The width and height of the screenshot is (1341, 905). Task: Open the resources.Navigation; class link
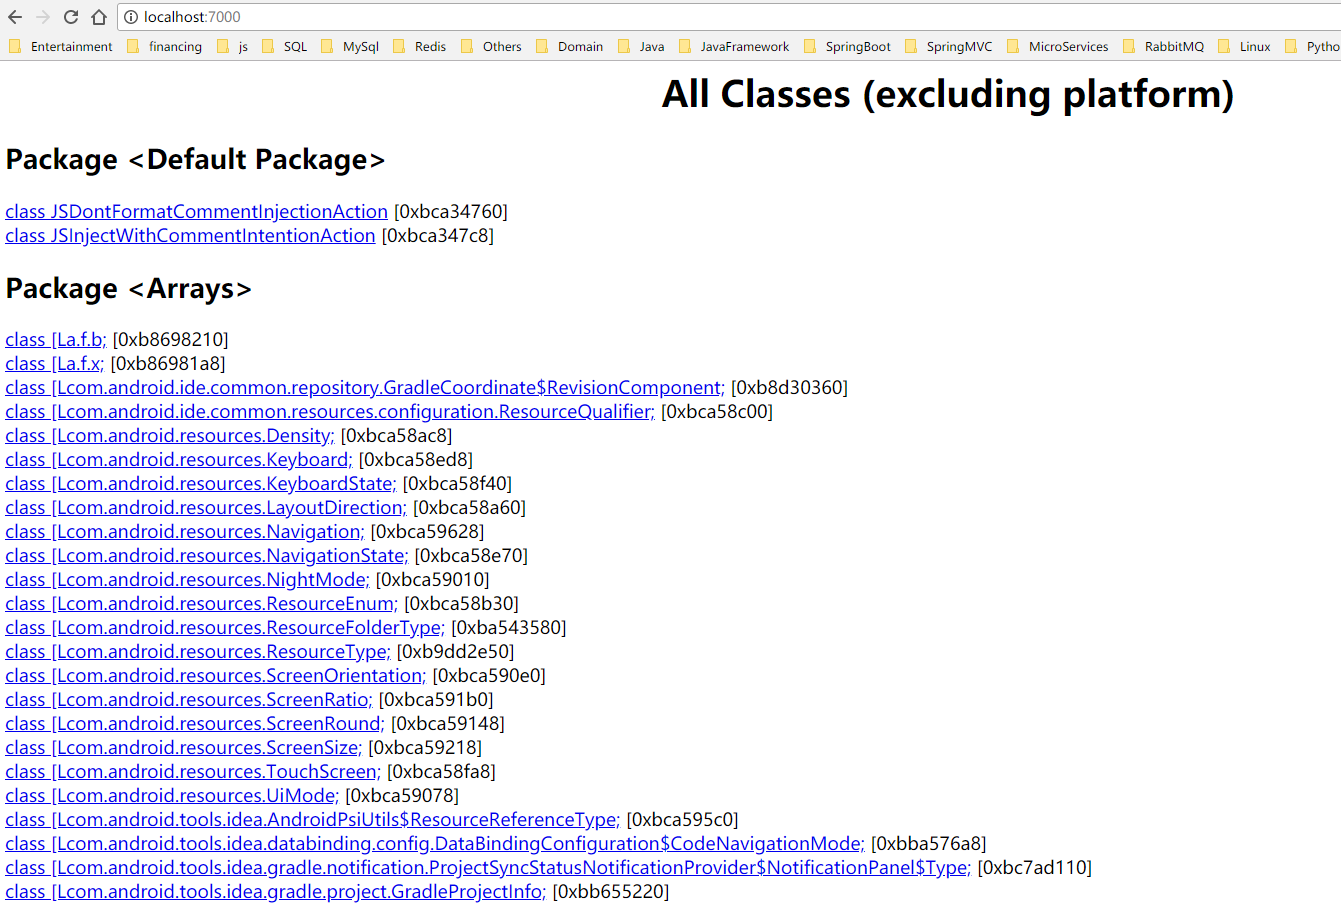pyautogui.click(x=185, y=532)
